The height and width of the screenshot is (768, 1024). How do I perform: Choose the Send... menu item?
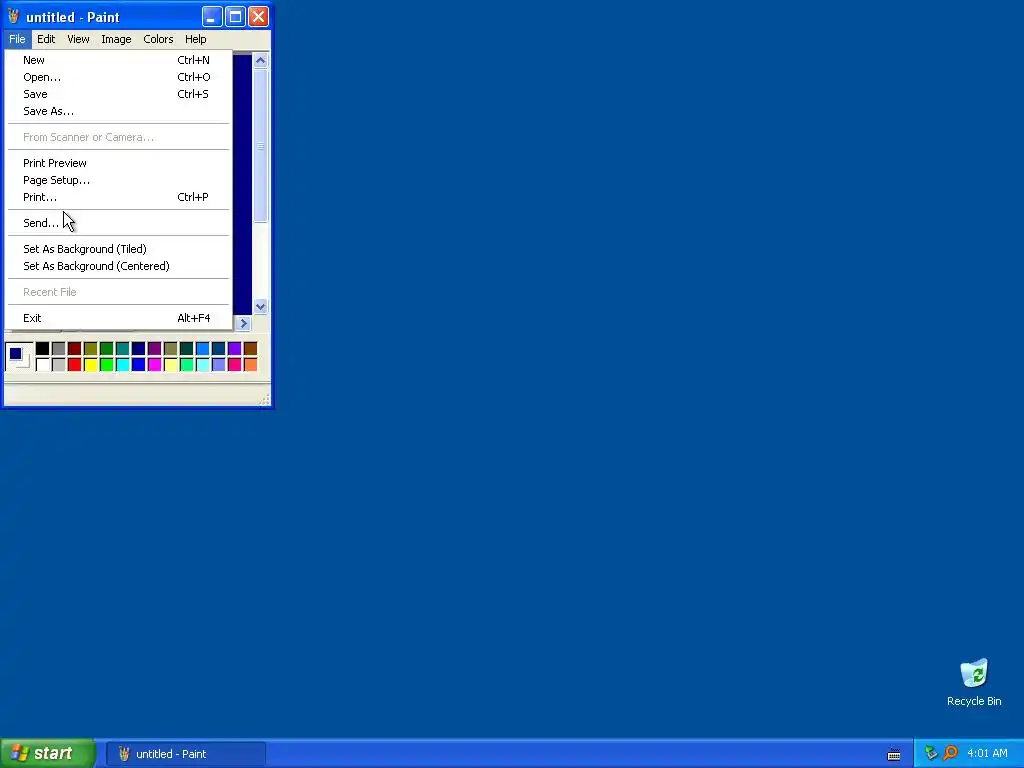118,223
